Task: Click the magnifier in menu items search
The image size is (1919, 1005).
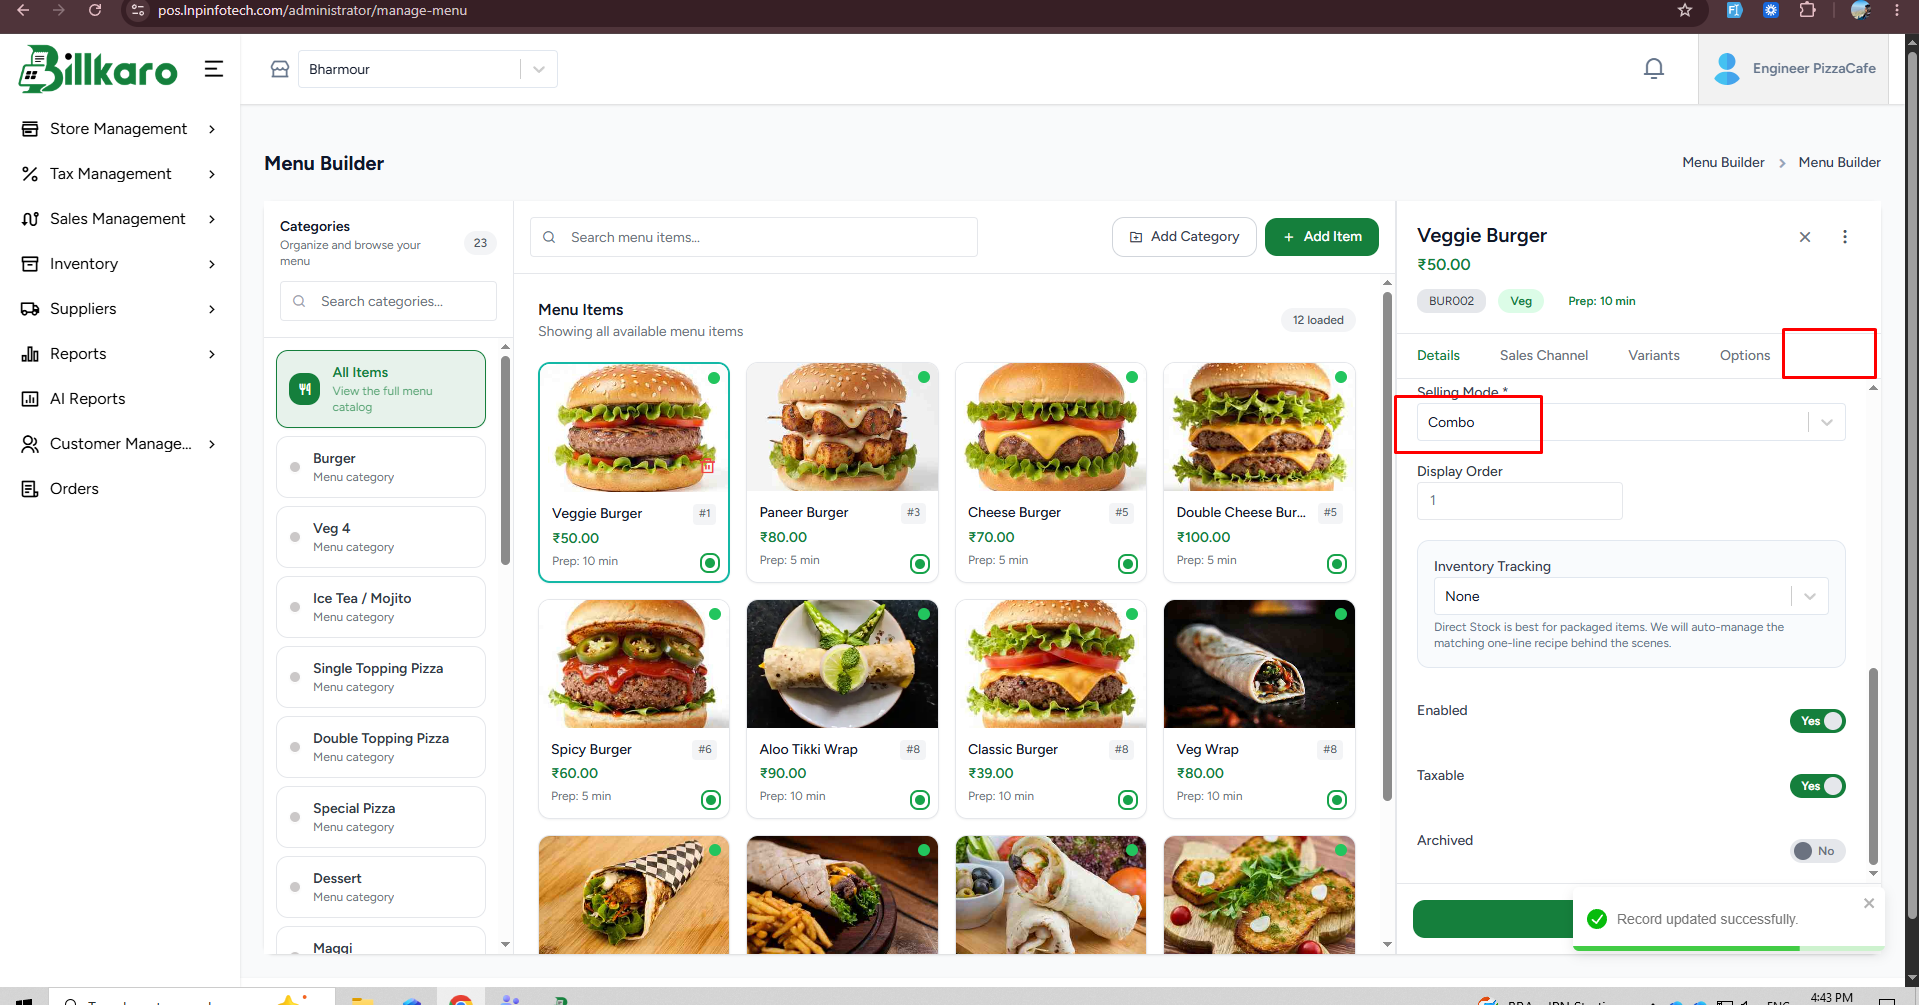Action: click(549, 237)
